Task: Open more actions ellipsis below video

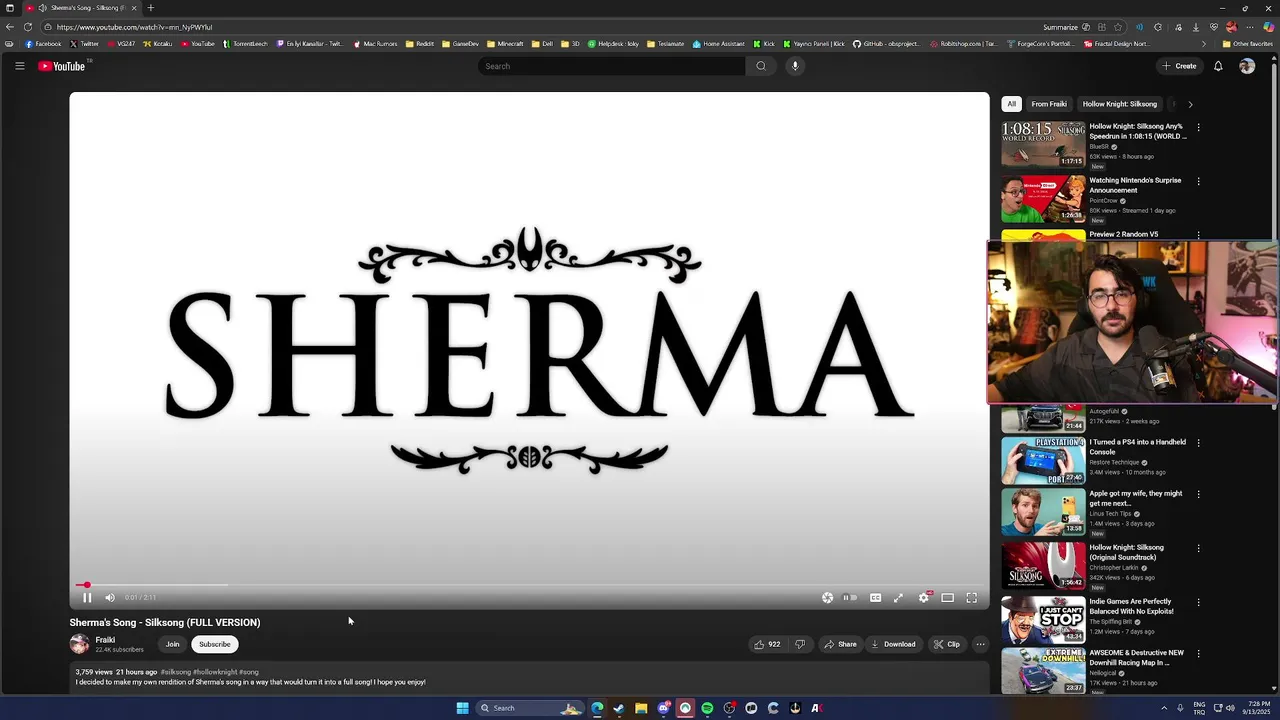Action: click(980, 644)
